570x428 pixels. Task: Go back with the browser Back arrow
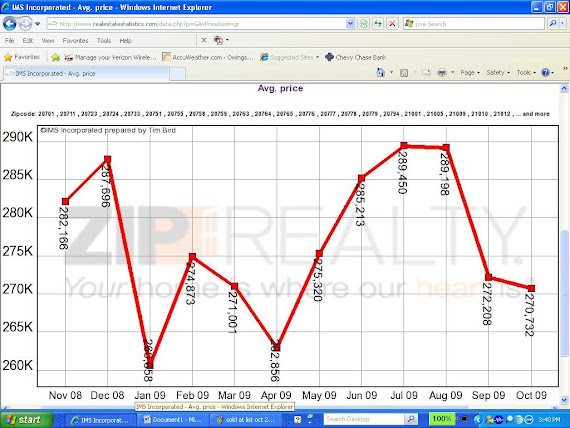coord(9,24)
